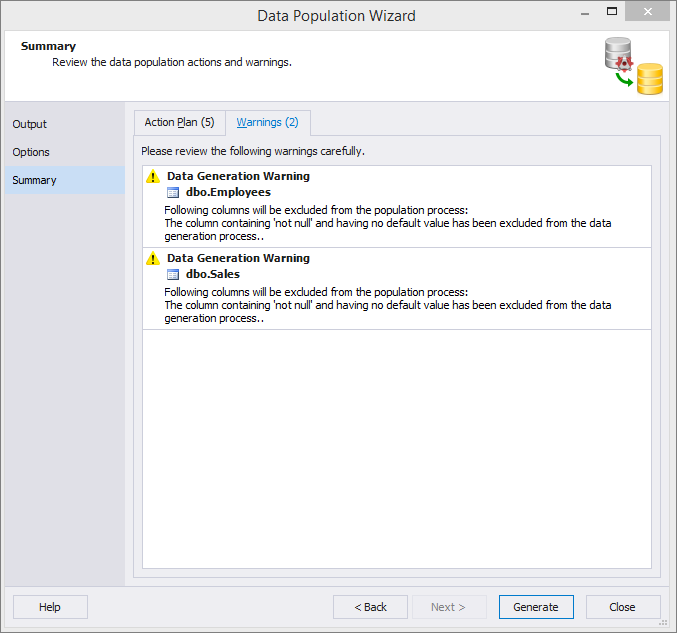The image size is (677, 633).
Task: Select the dbo.Employees table name
Action: tap(228, 192)
